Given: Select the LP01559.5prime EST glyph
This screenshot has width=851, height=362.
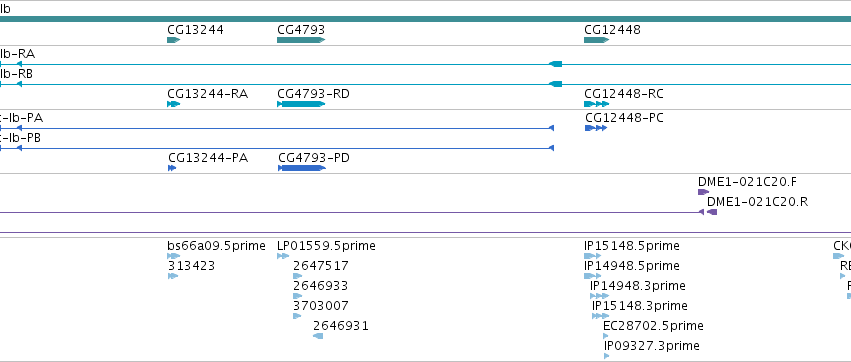Looking at the screenshot, I should [283, 256].
